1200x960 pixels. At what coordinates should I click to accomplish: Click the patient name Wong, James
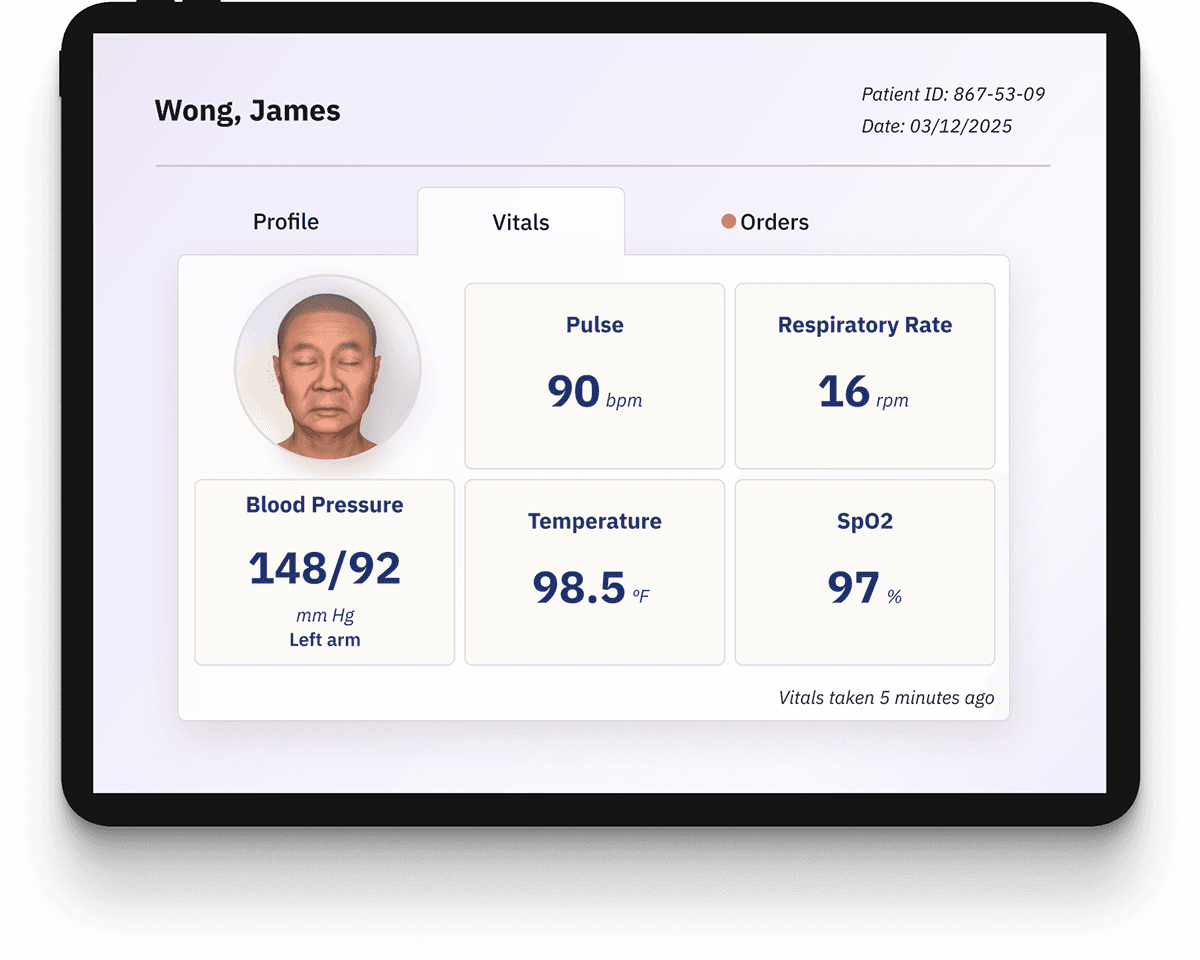(247, 110)
